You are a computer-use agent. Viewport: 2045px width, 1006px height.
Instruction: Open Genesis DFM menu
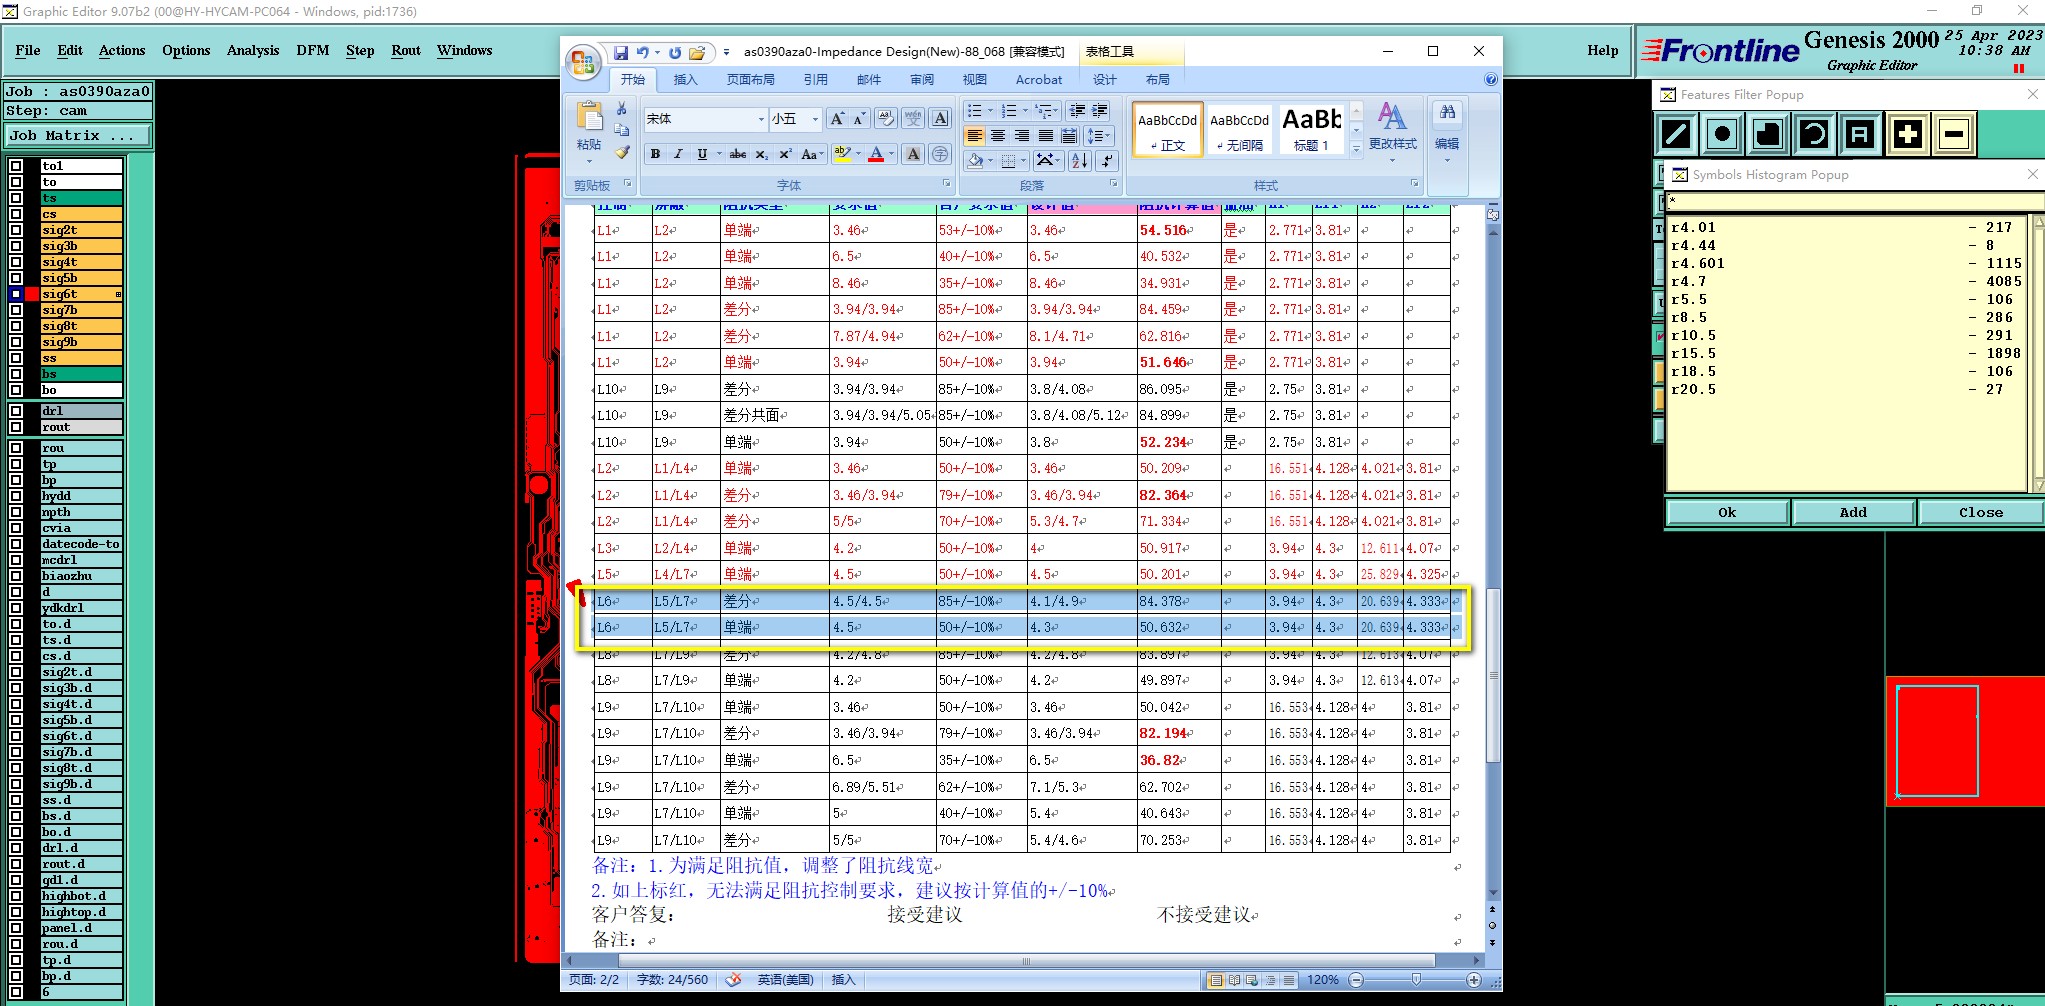313,50
